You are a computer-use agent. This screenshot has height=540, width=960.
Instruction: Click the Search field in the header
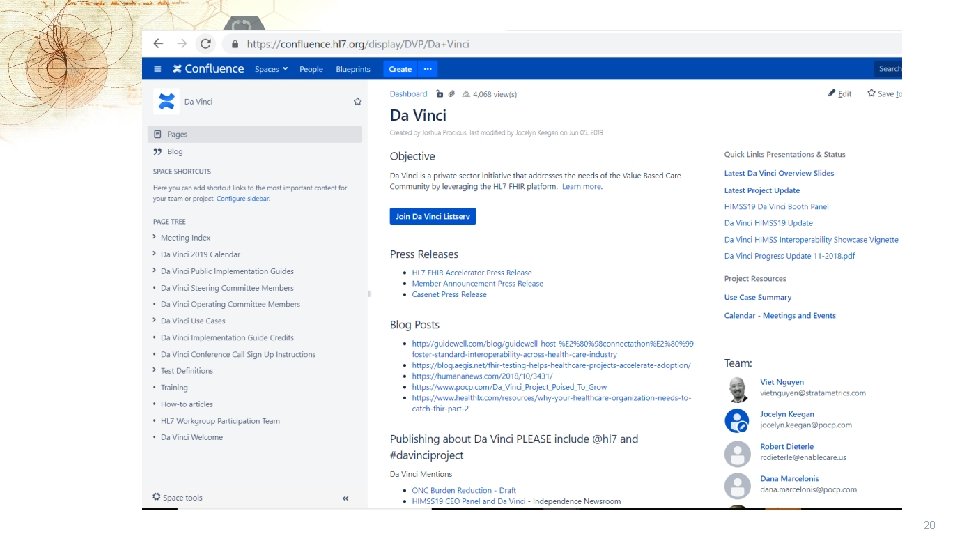coord(888,69)
